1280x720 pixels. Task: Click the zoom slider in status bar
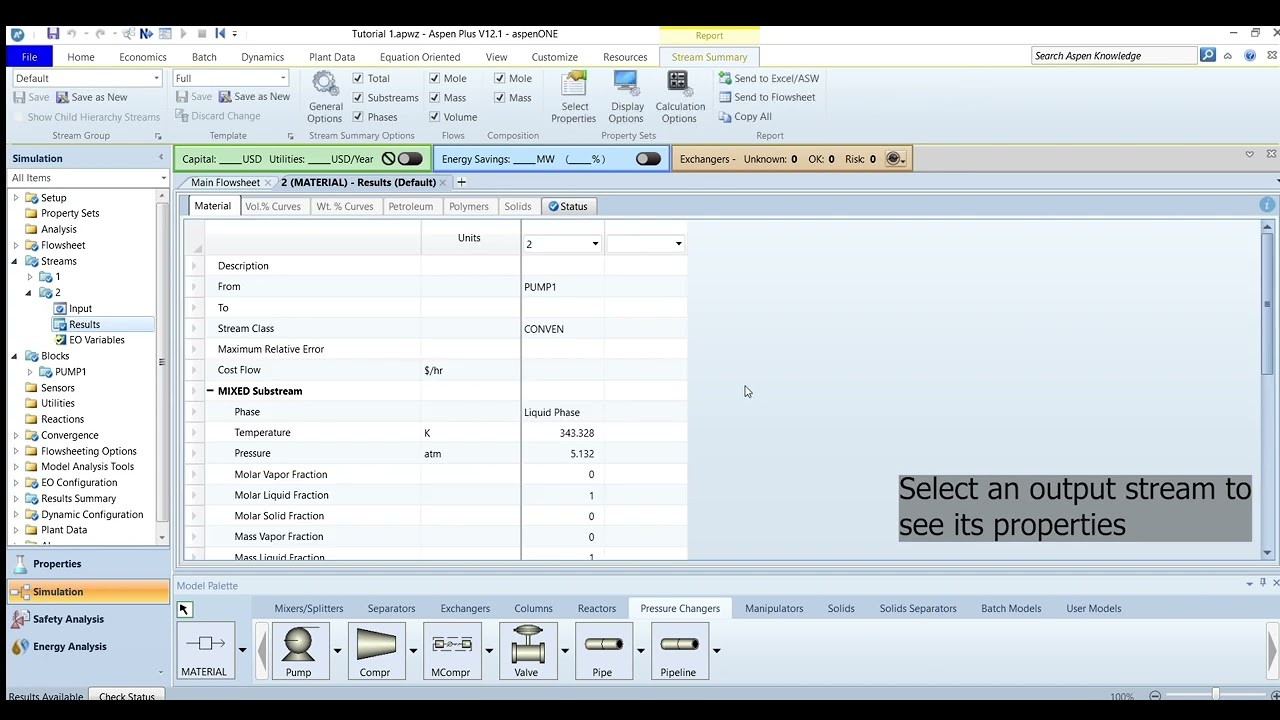1215,695
